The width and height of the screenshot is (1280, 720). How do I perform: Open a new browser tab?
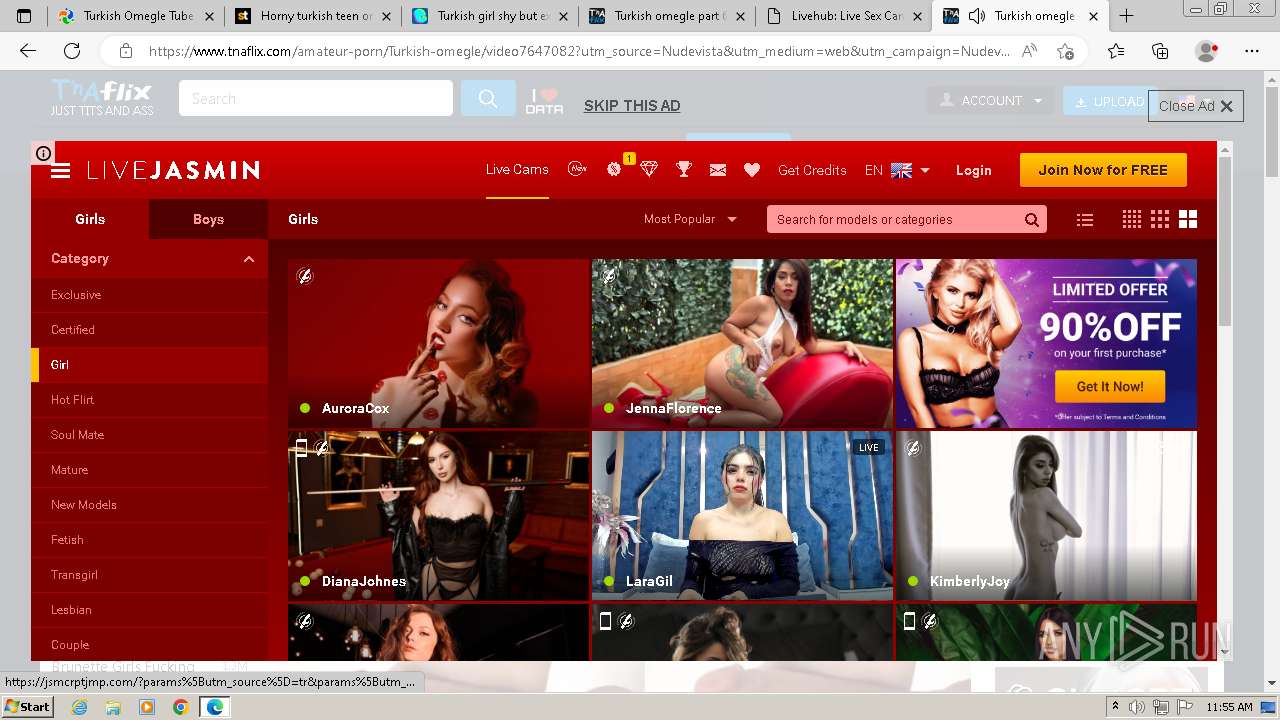[1126, 16]
